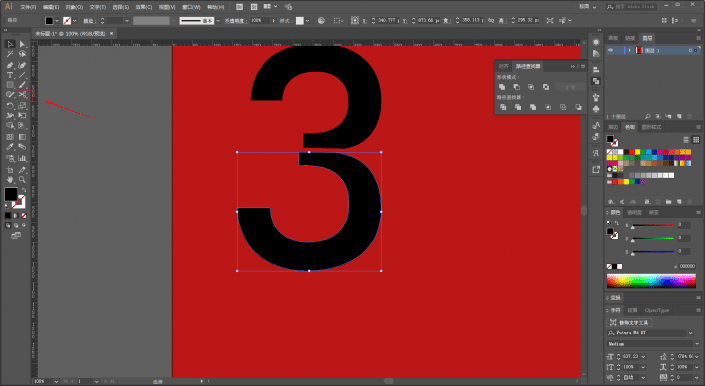Pick the yellow swatch in the top swatch row
This screenshot has width=705, height=386.
pos(637,152)
